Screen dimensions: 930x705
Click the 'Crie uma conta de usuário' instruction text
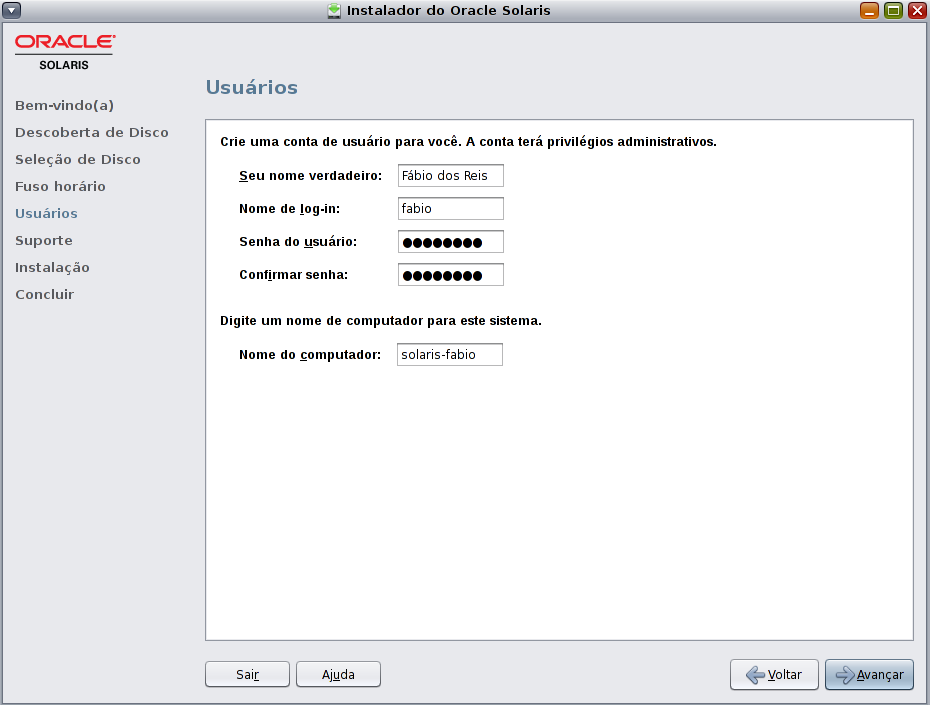[x=469, y=142]
